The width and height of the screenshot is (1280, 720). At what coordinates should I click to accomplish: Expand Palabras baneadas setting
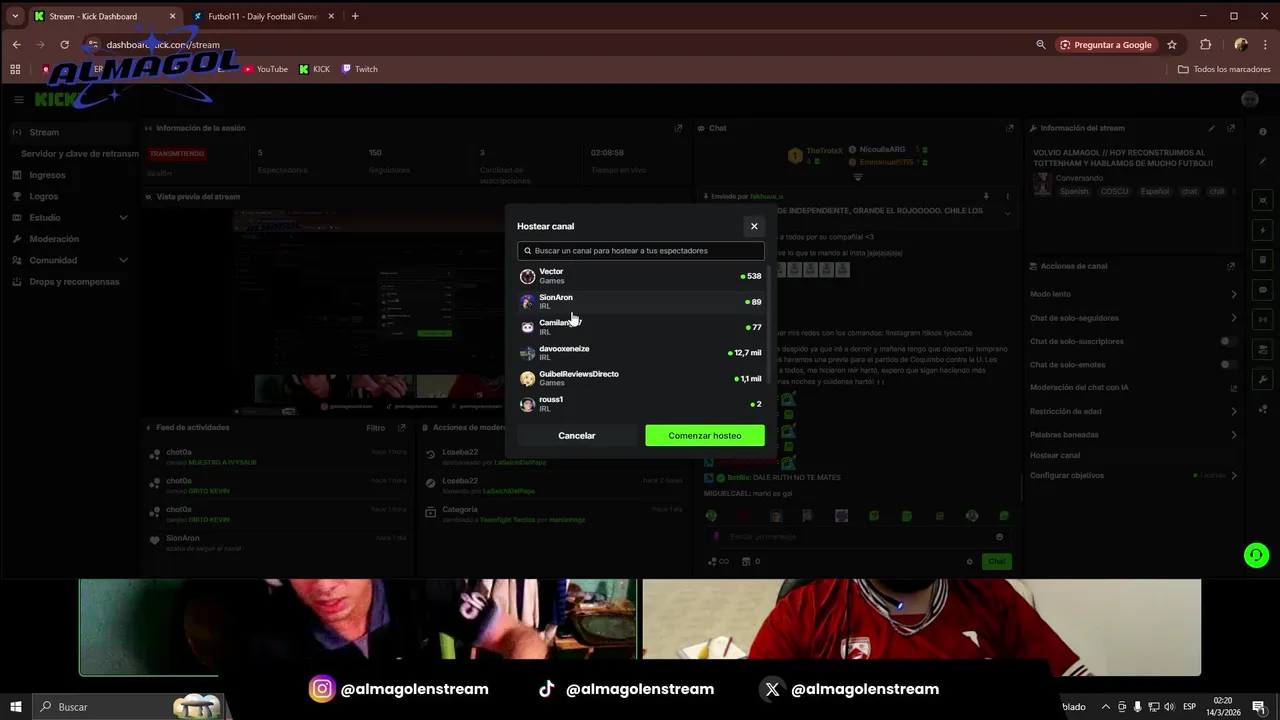tap(1134, 434)
